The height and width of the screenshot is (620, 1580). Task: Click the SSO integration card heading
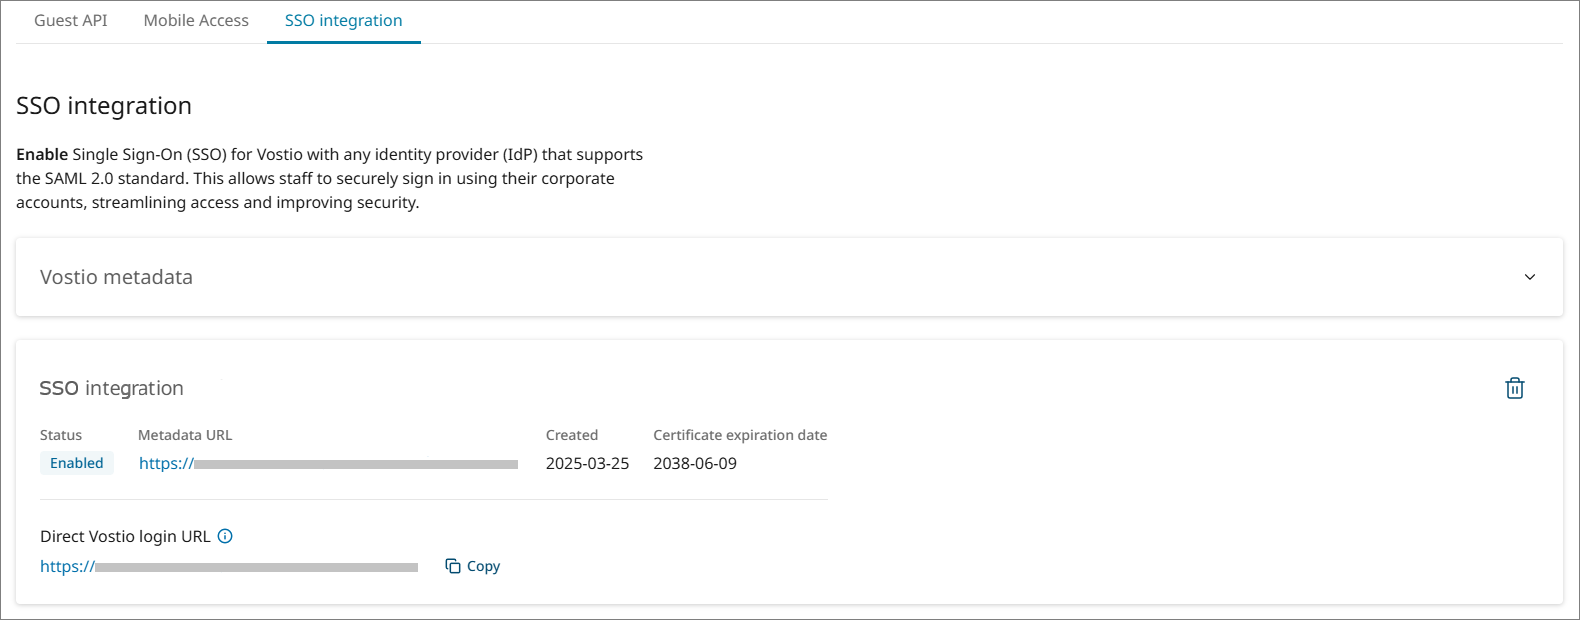[112, 388]
